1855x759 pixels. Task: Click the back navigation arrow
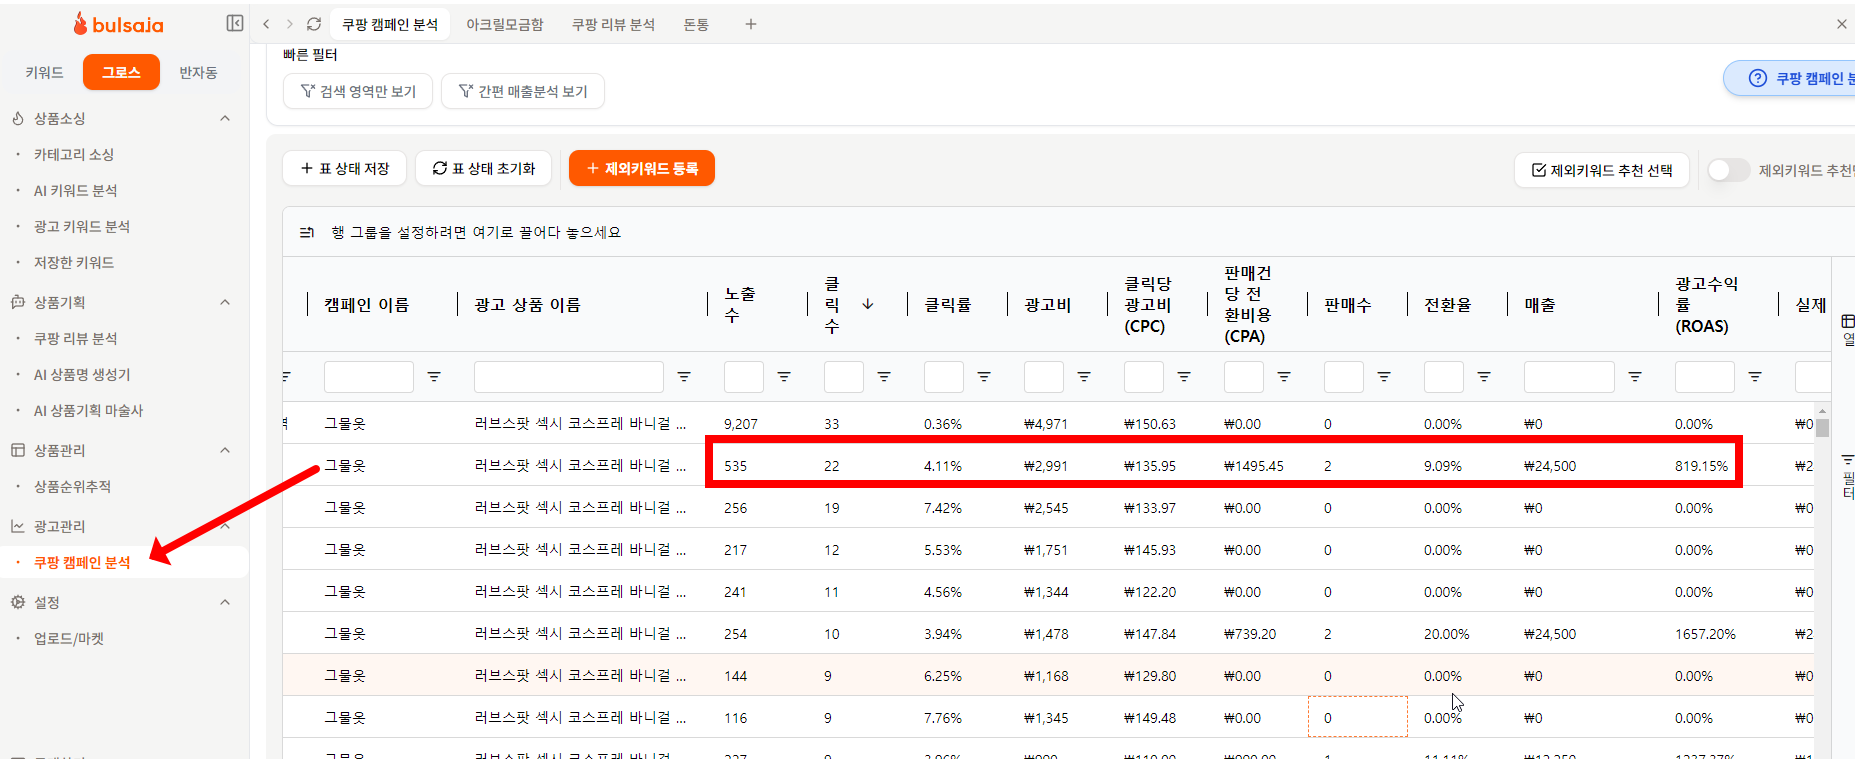[x=266, y=24]
